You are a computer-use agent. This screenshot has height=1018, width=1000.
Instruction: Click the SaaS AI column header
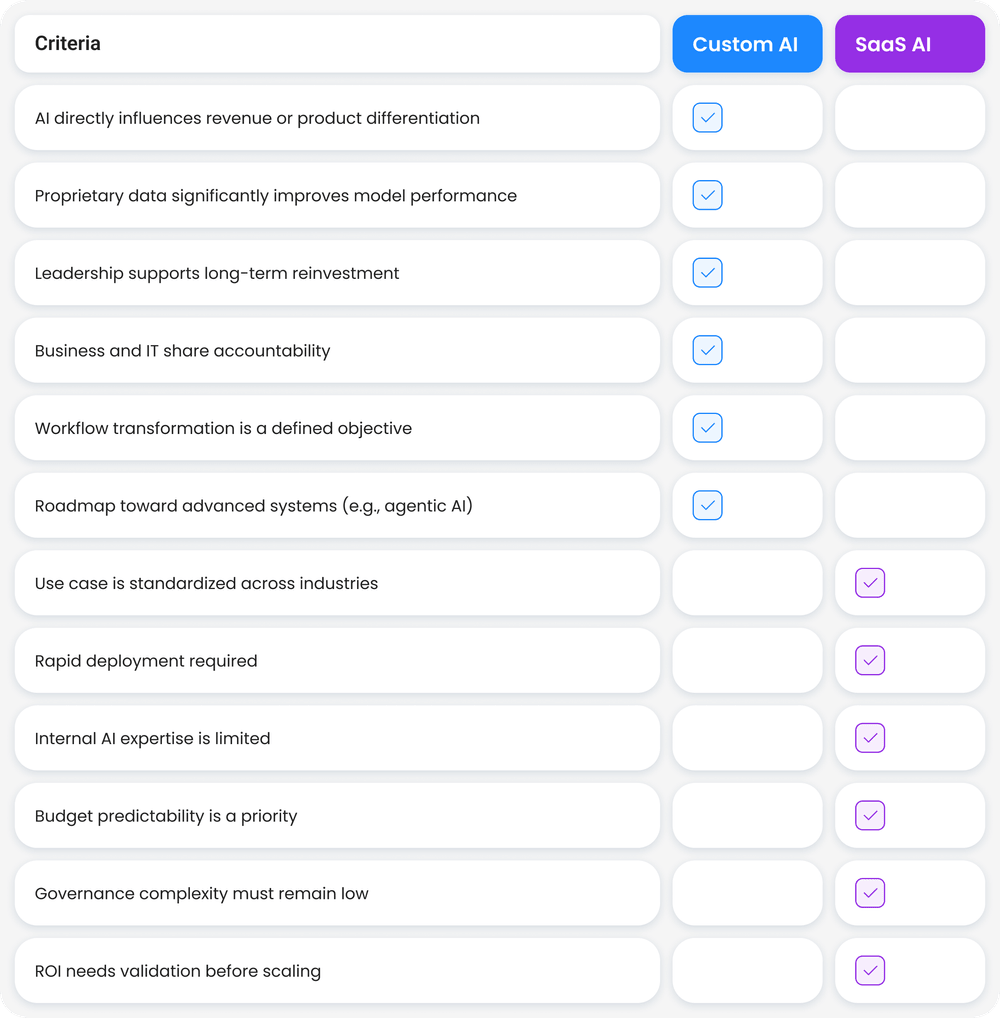coord(909,44)
